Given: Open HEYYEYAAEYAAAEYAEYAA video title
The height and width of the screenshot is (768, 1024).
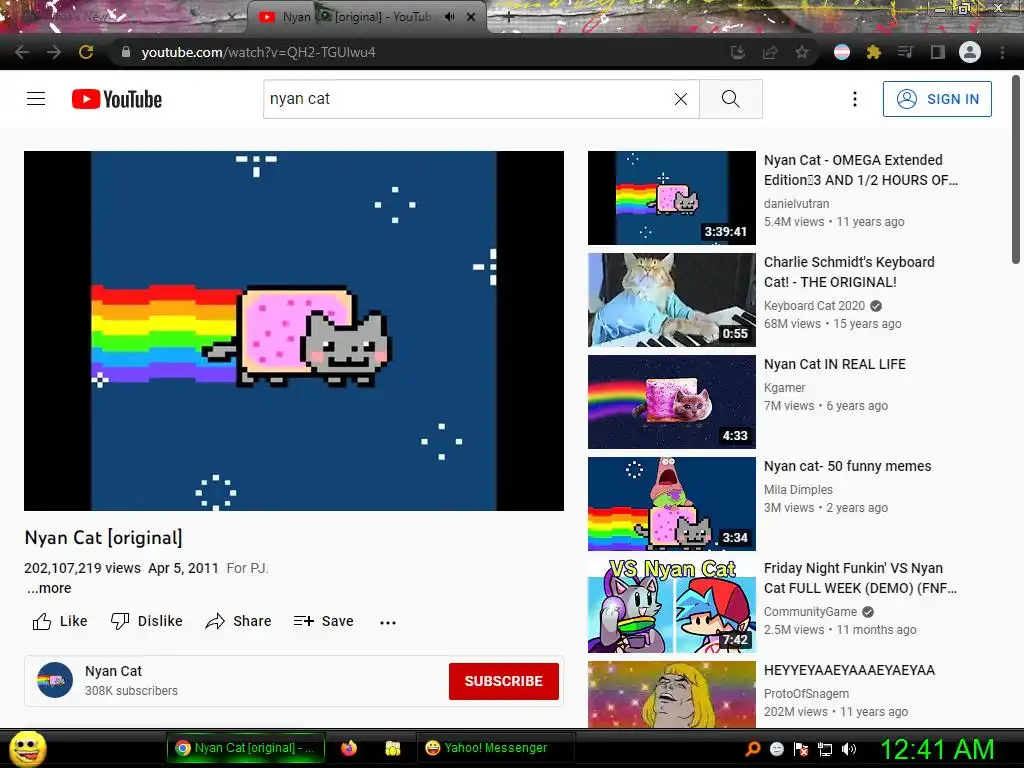Looking at the screenshot, I should pyautogui.click(x=849, y=669).
